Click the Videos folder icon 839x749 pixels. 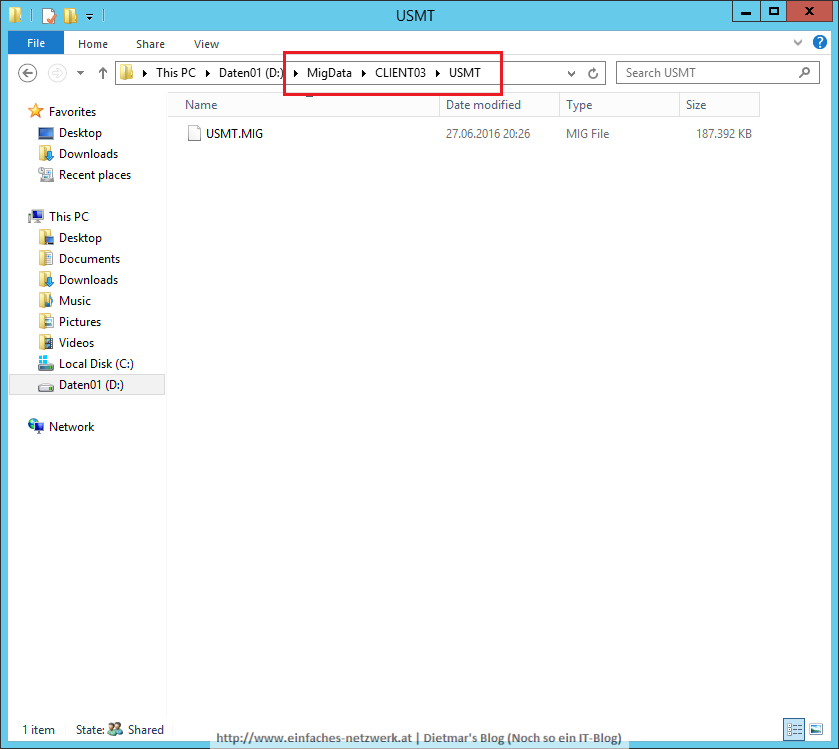coord(46,342)
